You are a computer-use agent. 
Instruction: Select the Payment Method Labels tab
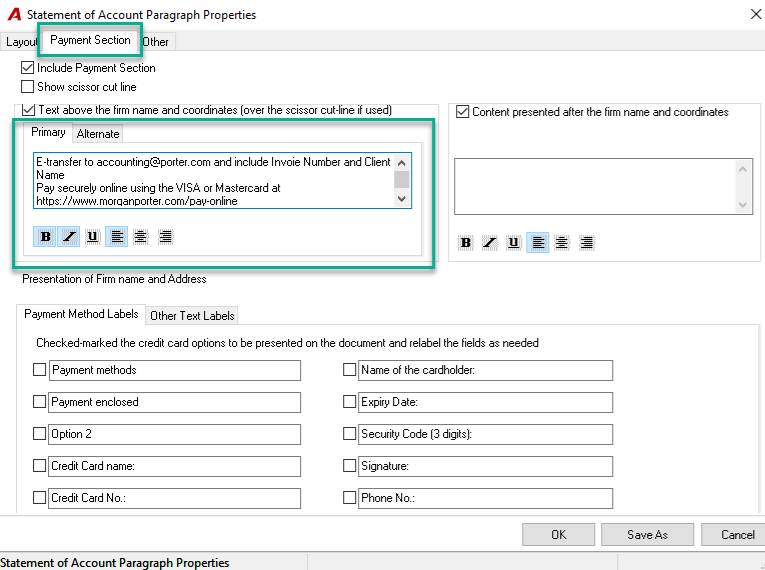pos(81,314)
